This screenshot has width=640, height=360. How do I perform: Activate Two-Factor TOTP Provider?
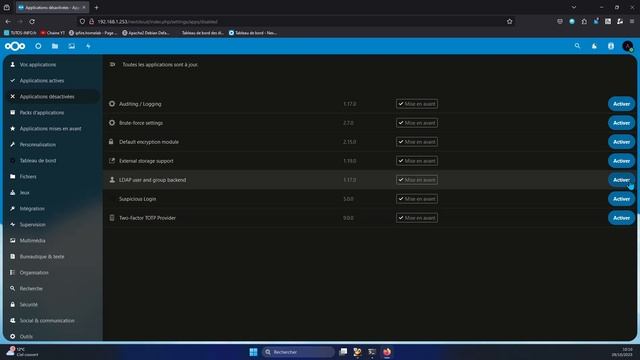[x=621, y=218]
